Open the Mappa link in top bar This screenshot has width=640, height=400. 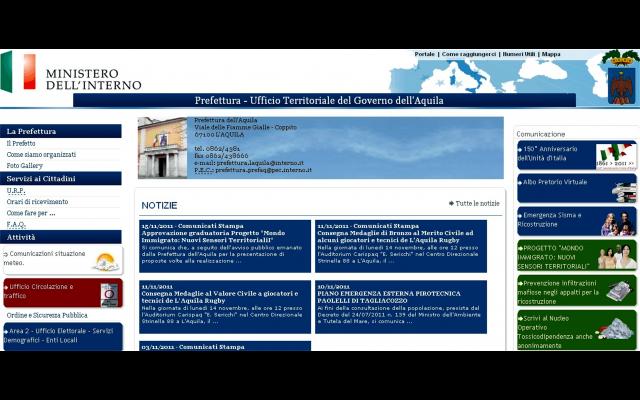coord(551,54)
